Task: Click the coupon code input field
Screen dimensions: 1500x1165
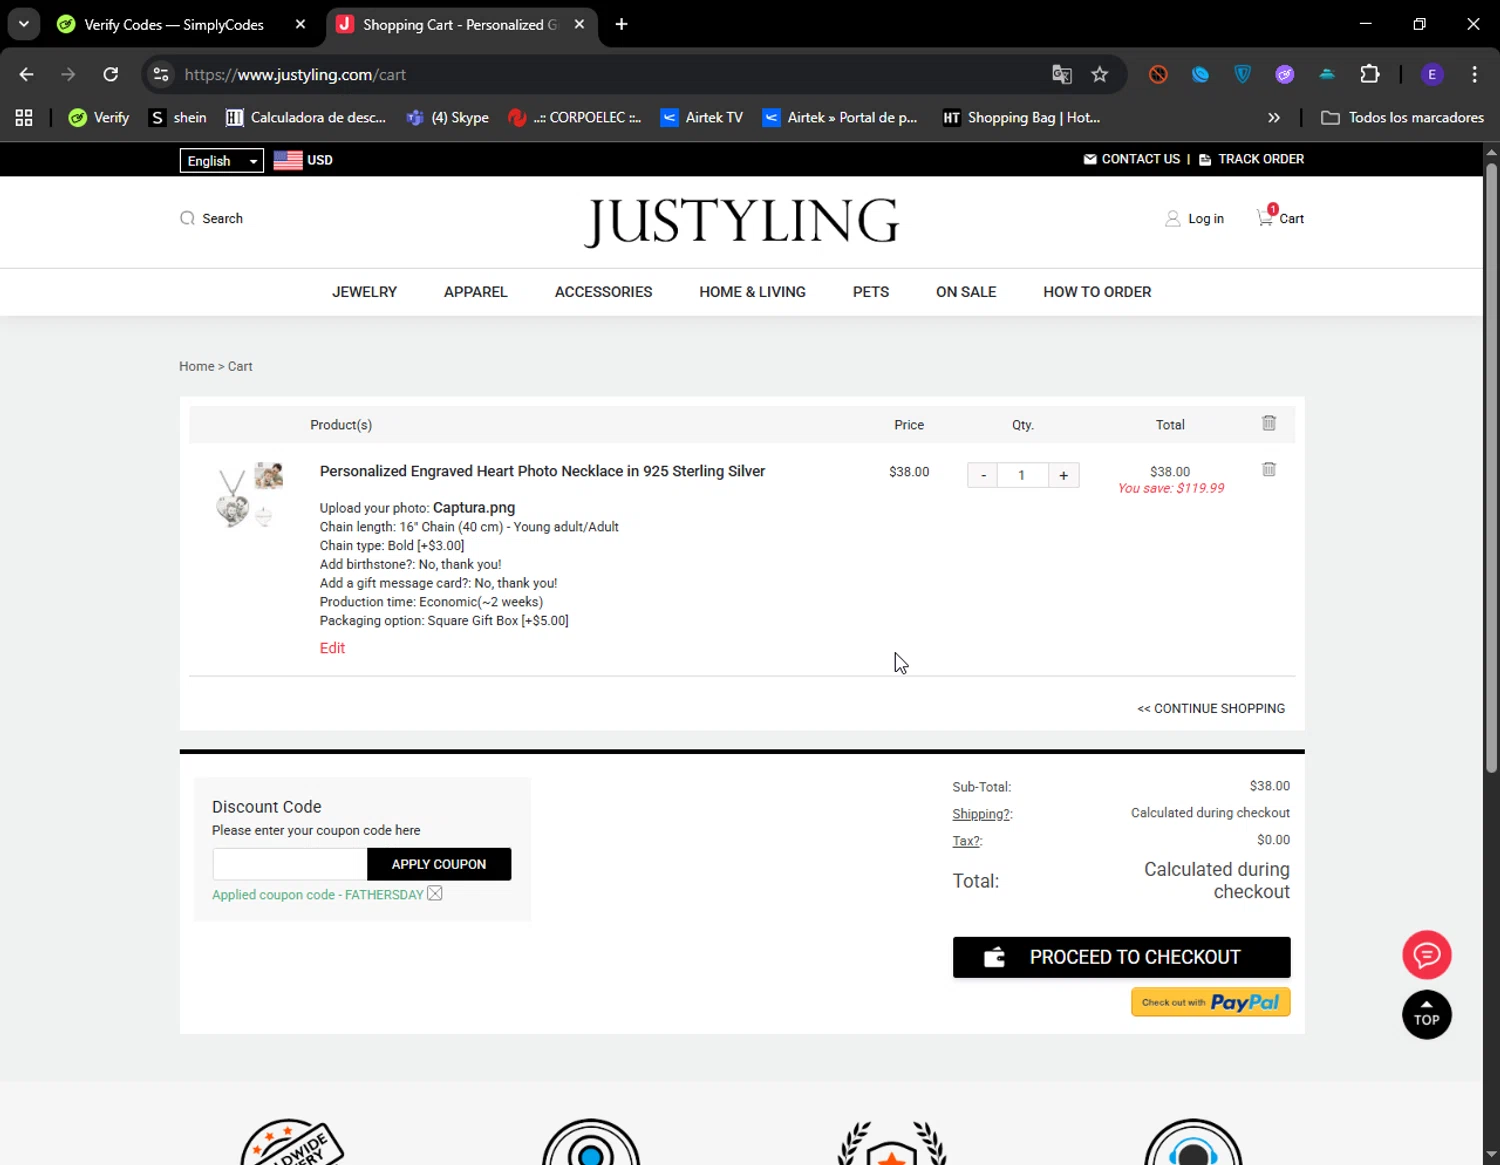Action: (x=290, y=864)
